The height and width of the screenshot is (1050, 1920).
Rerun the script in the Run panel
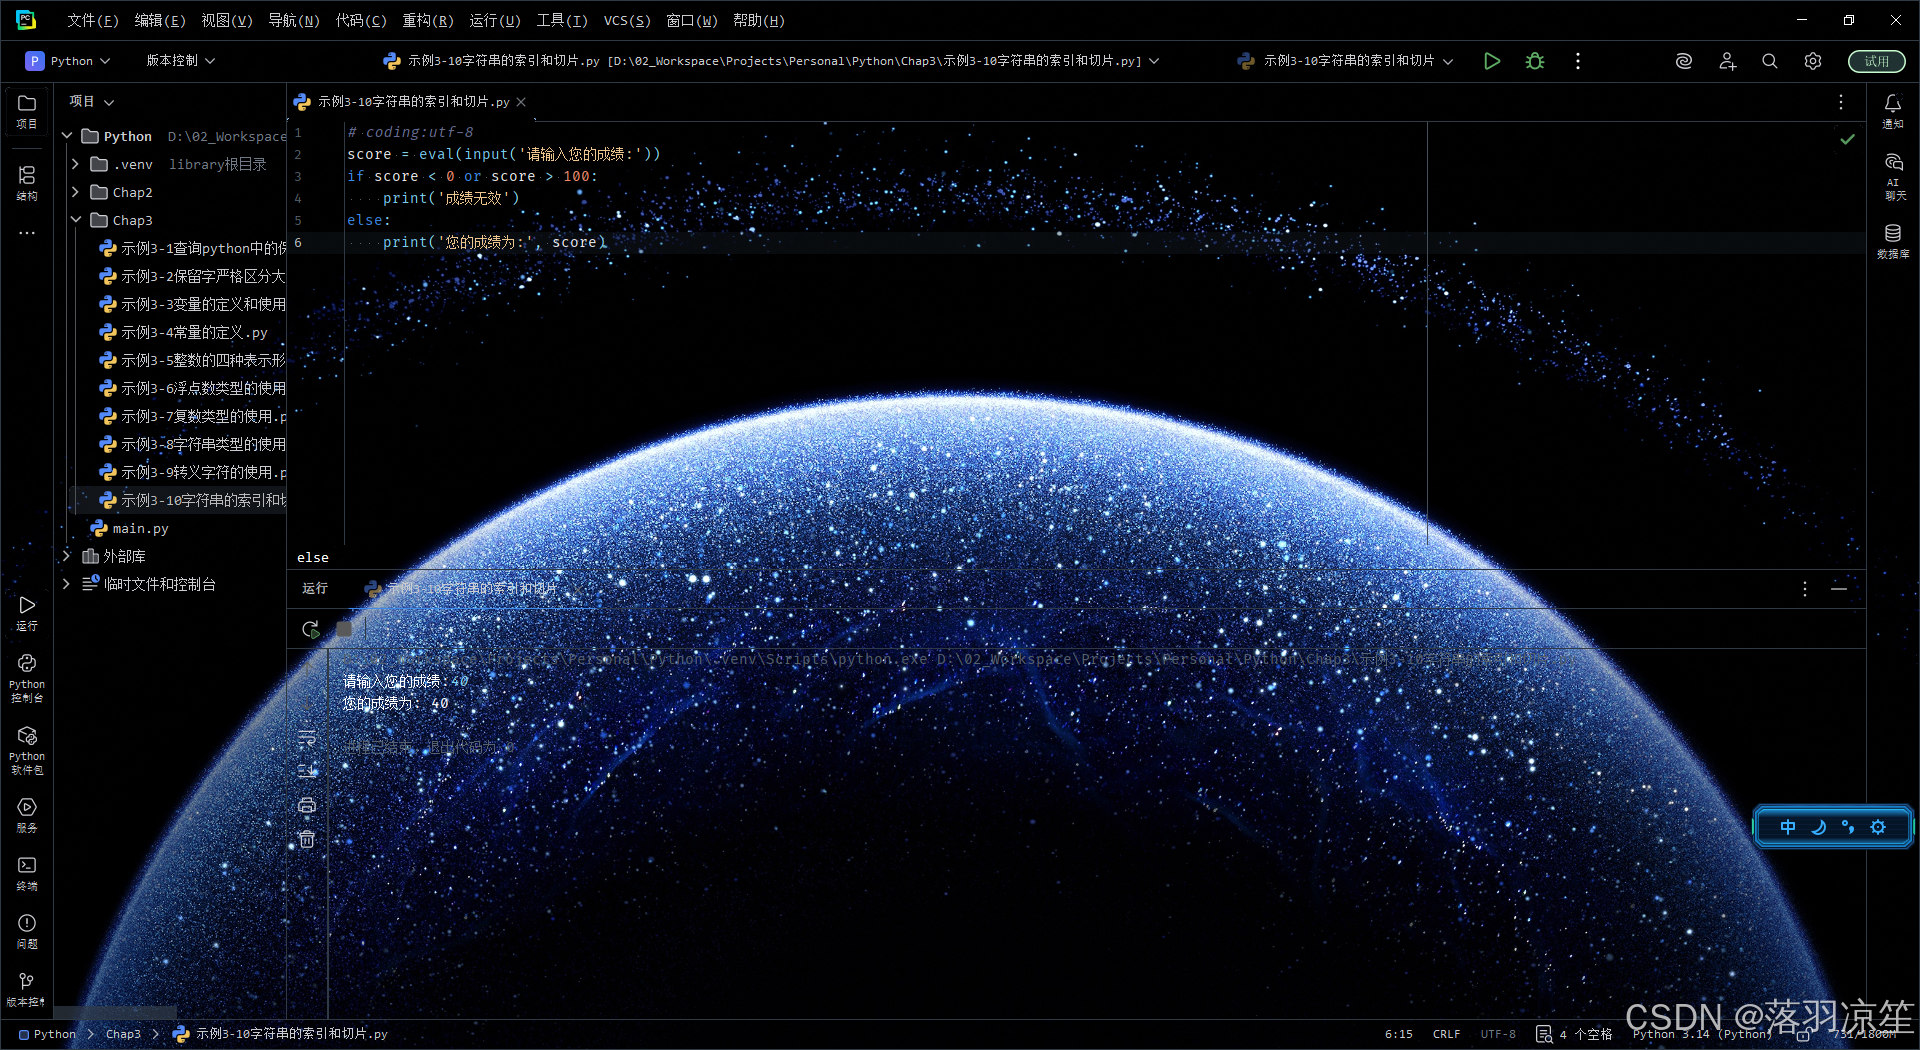[x=310, y=629]
